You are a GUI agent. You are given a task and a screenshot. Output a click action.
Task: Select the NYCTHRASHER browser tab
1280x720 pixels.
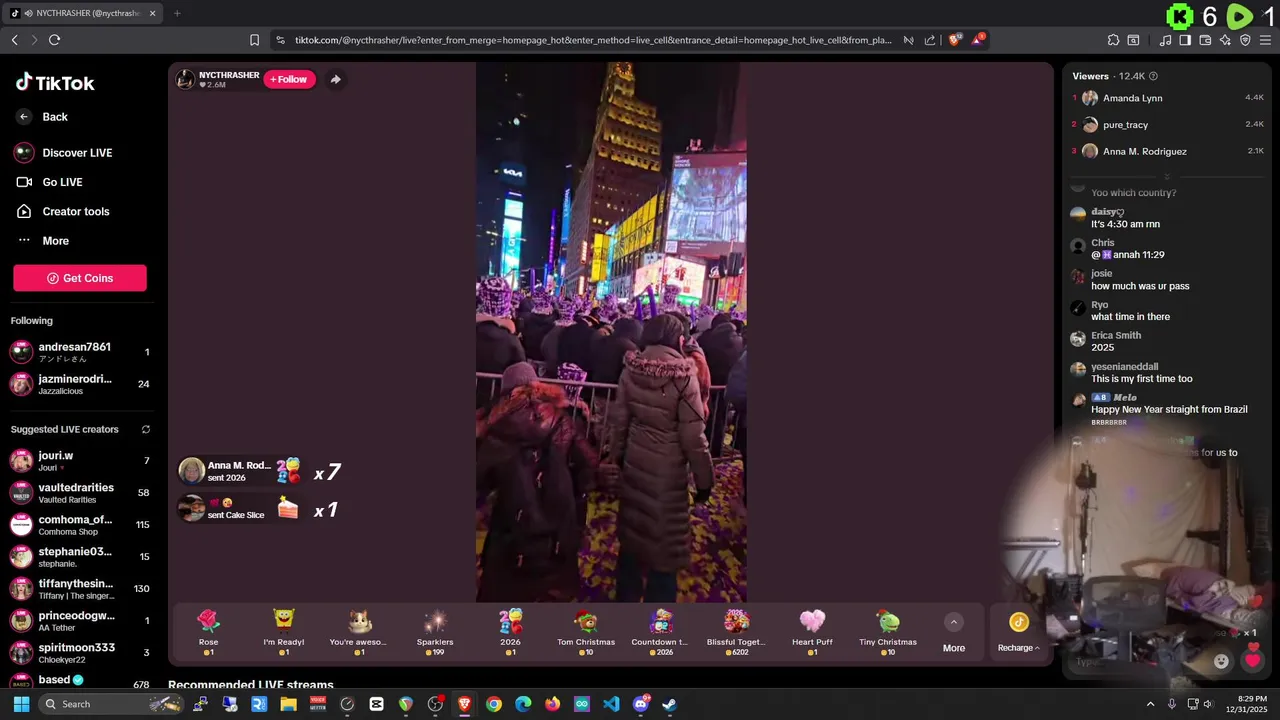(82, 13)
